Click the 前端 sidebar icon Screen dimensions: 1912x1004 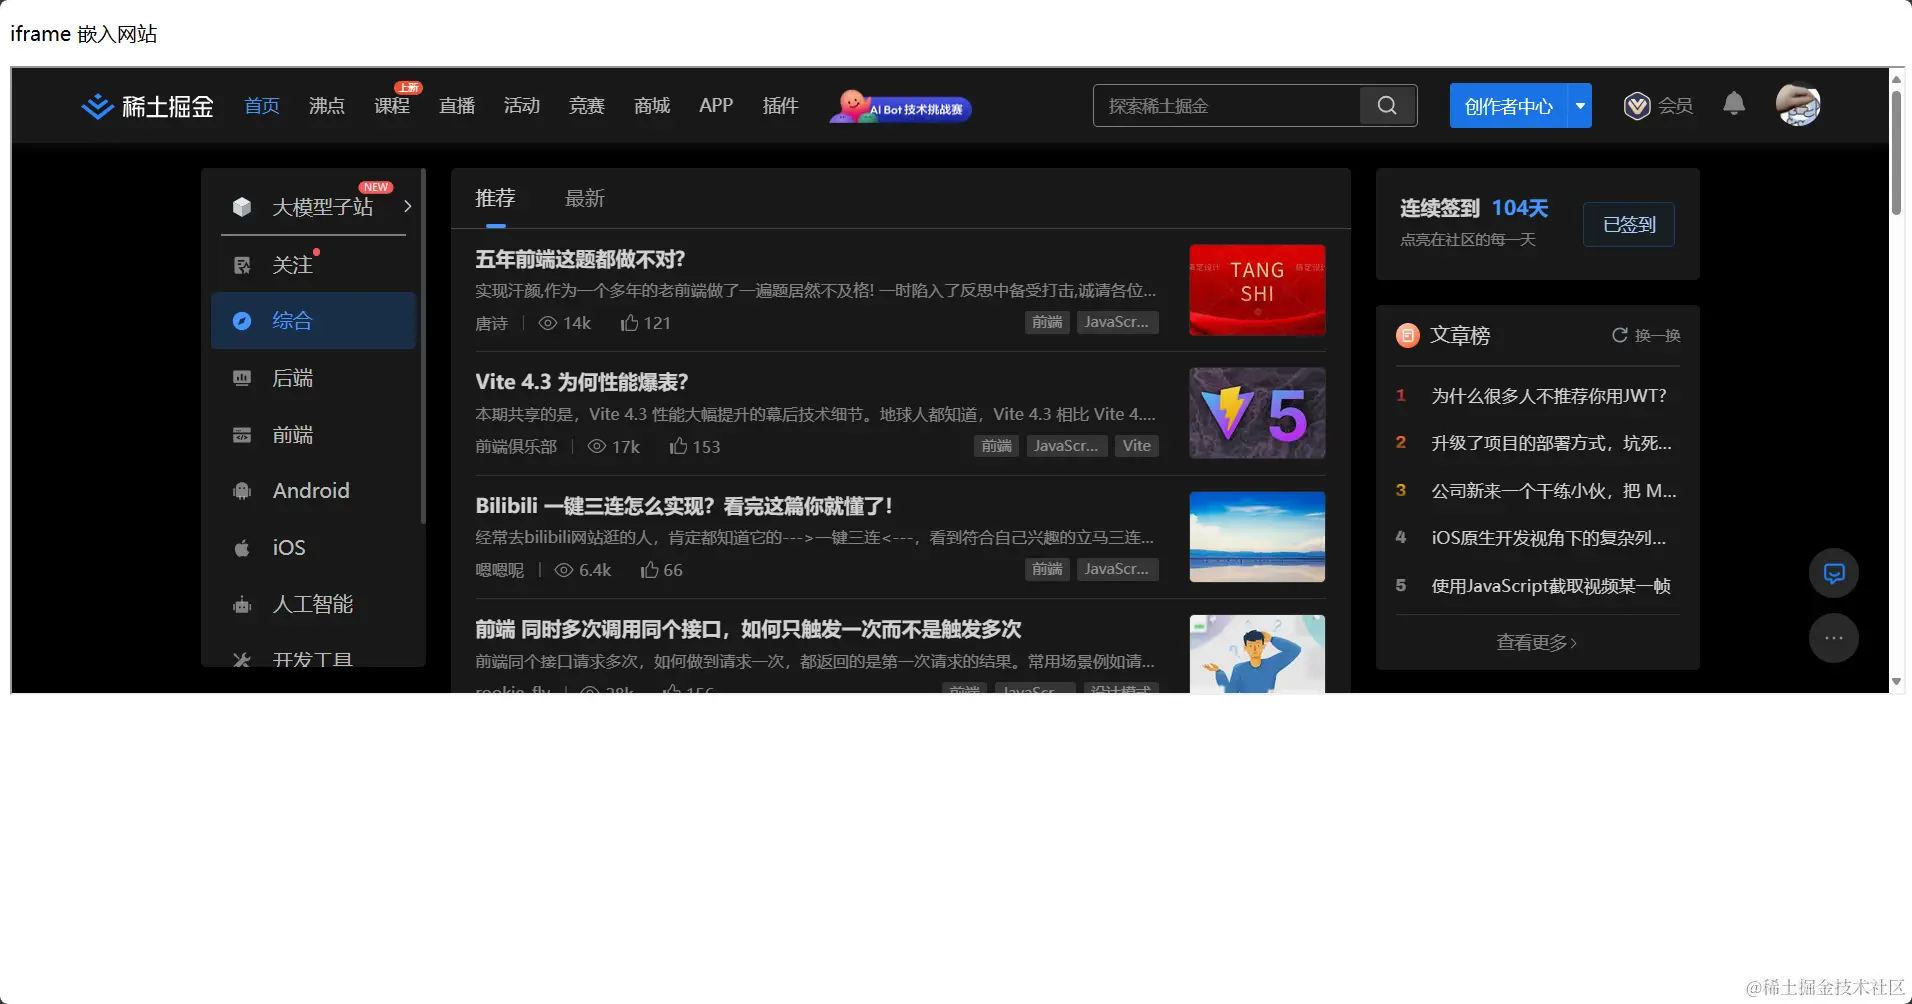click(x=242, y=435)
